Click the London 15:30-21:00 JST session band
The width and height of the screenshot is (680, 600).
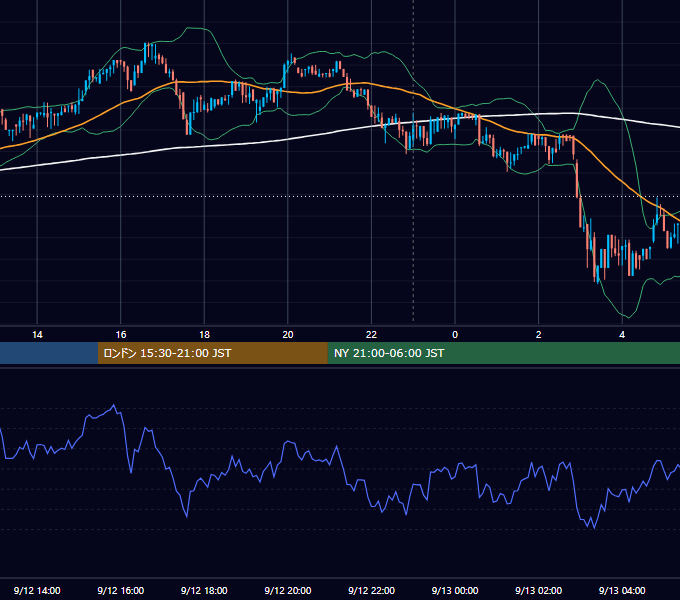212,353
